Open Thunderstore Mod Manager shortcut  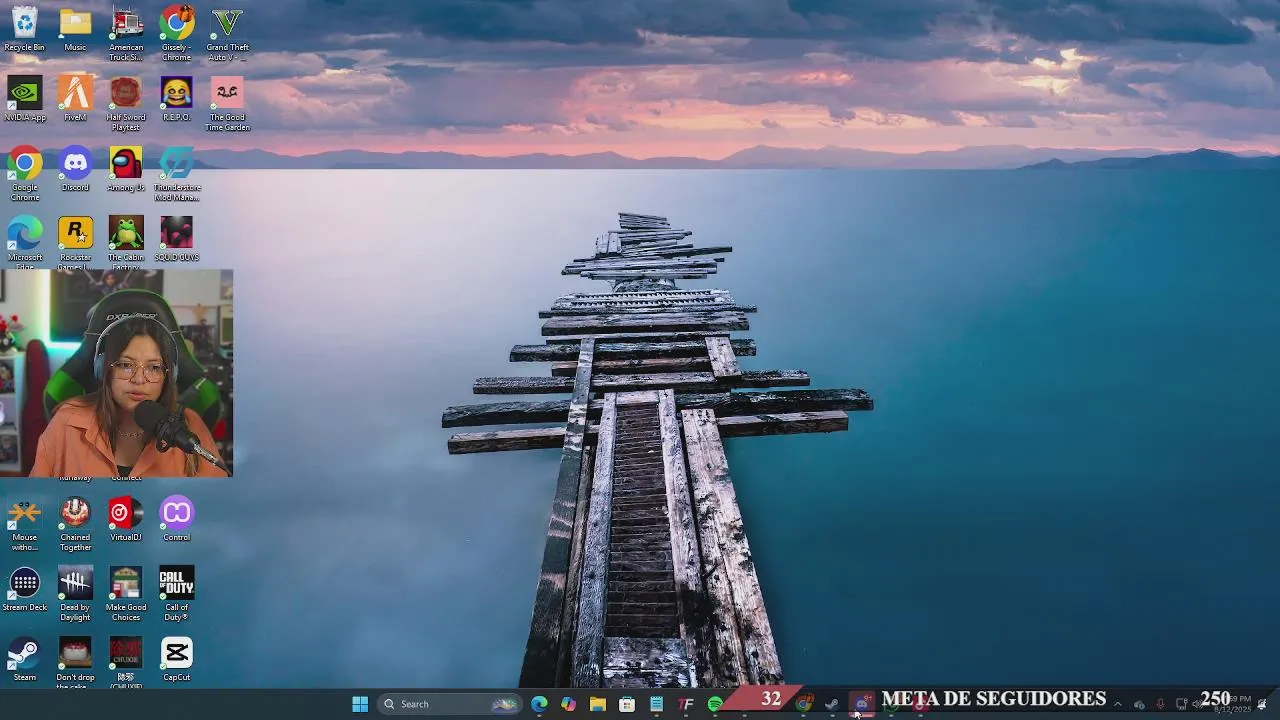(176, 175)
